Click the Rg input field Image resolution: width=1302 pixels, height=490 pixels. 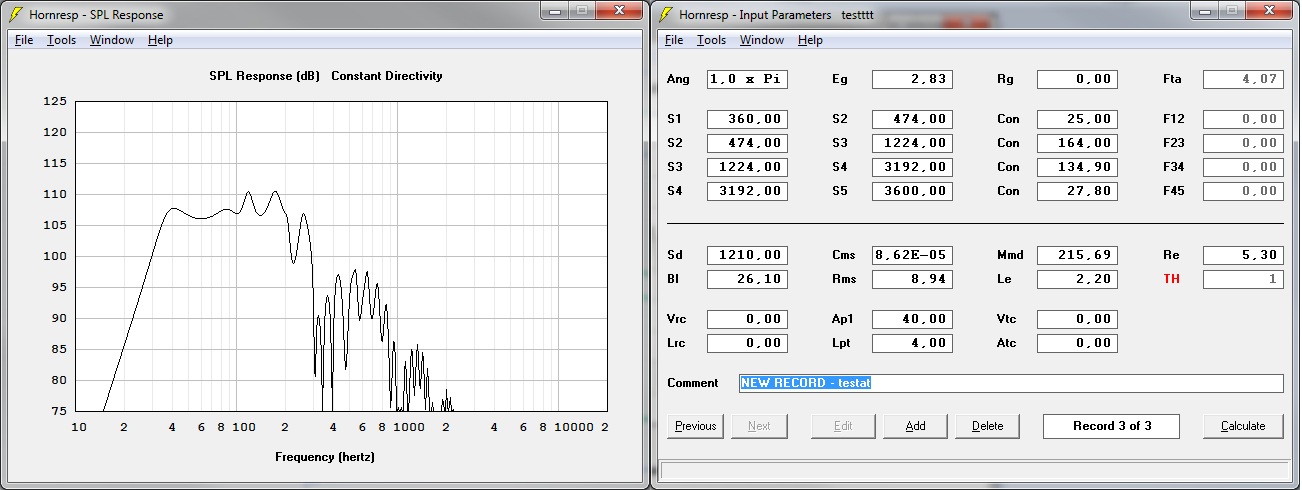[x=1077, y=79]
